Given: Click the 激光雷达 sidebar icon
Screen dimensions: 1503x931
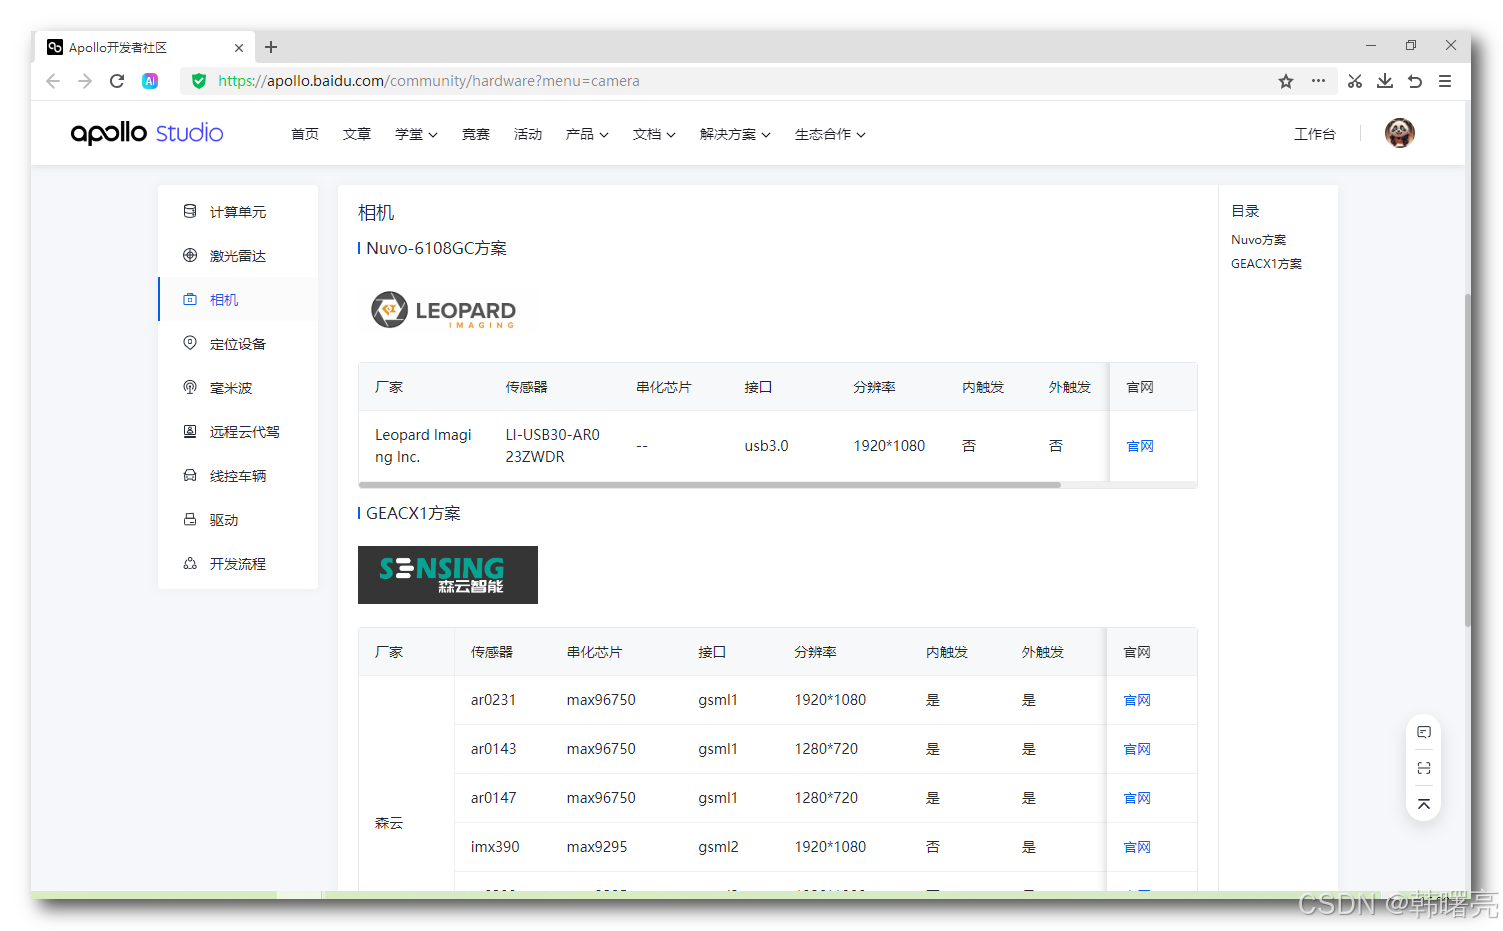Looking at the screenshot, I should [190, 255].
